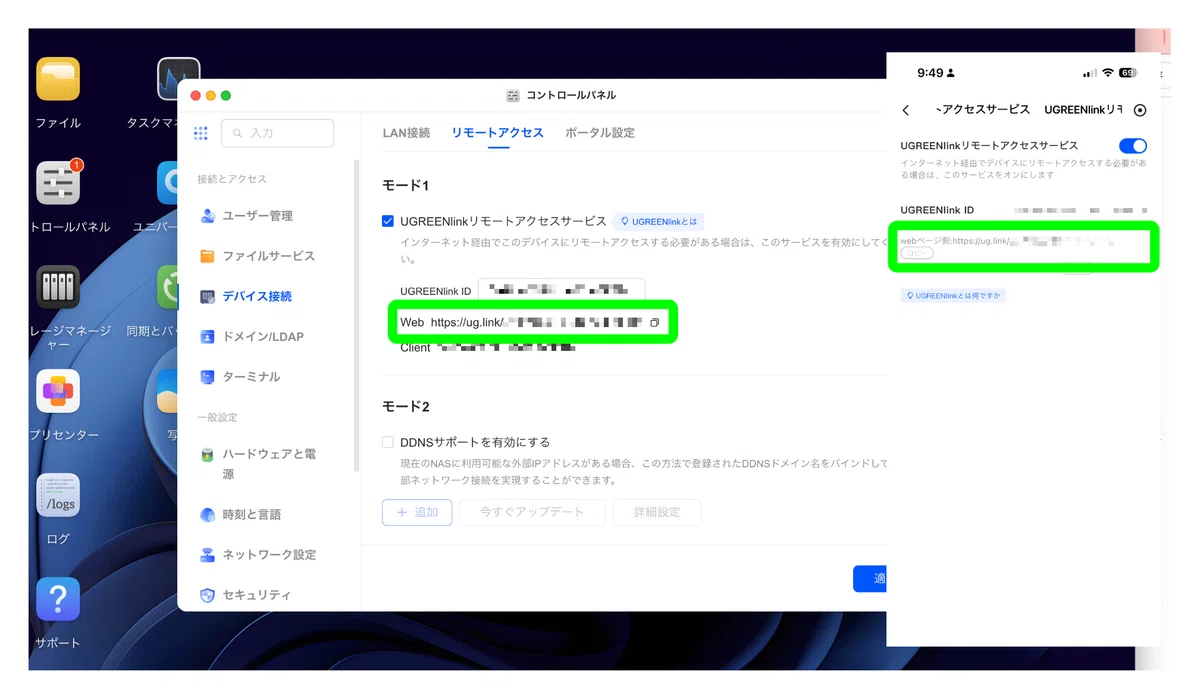Click the 今すぐアップデート button
This screenshot has height=700, width=1200.
tap(533, 512)
